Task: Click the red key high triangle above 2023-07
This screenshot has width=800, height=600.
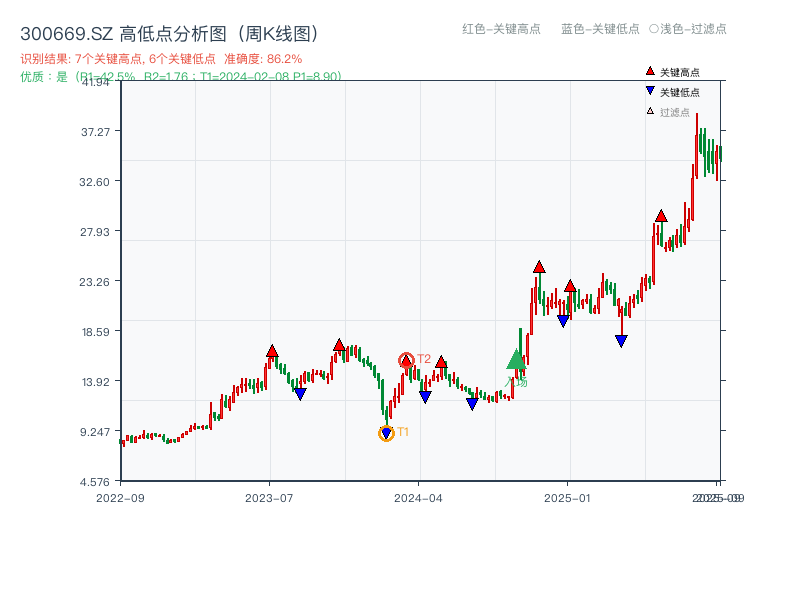Action: (272, 351)
